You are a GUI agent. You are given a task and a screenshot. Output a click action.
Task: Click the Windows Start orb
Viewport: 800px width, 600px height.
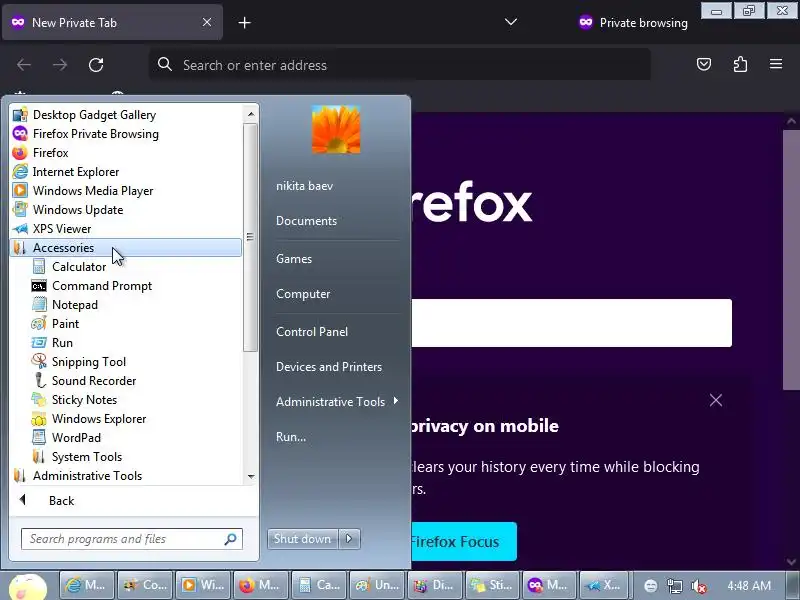pyautogui.click(x=28, y=587)
